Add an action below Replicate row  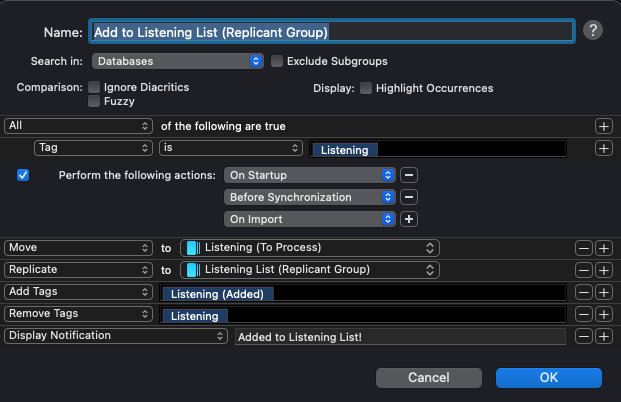(x=604, y=271)
